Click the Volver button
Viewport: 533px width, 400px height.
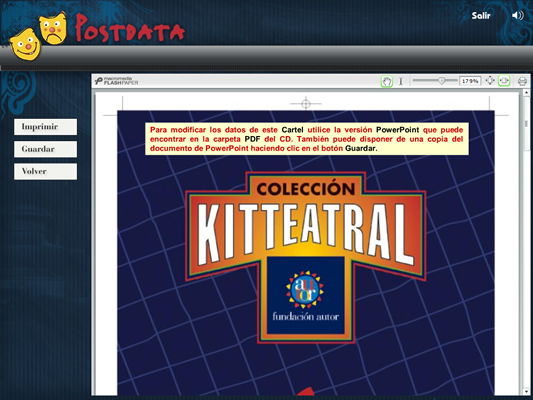[x=46, y=171]
